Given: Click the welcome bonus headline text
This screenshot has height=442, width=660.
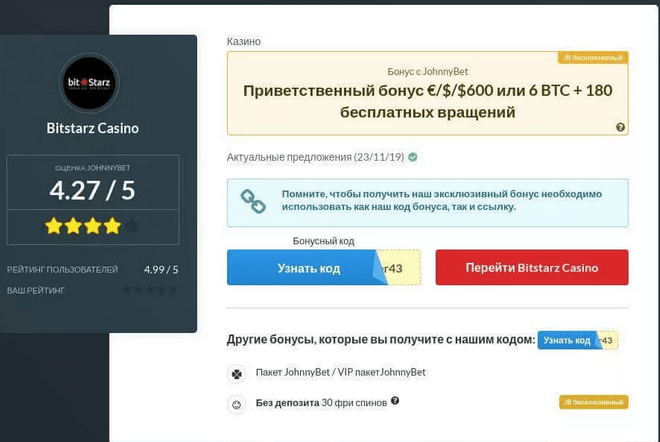Looking at the screenshot, I should (427, 101).
